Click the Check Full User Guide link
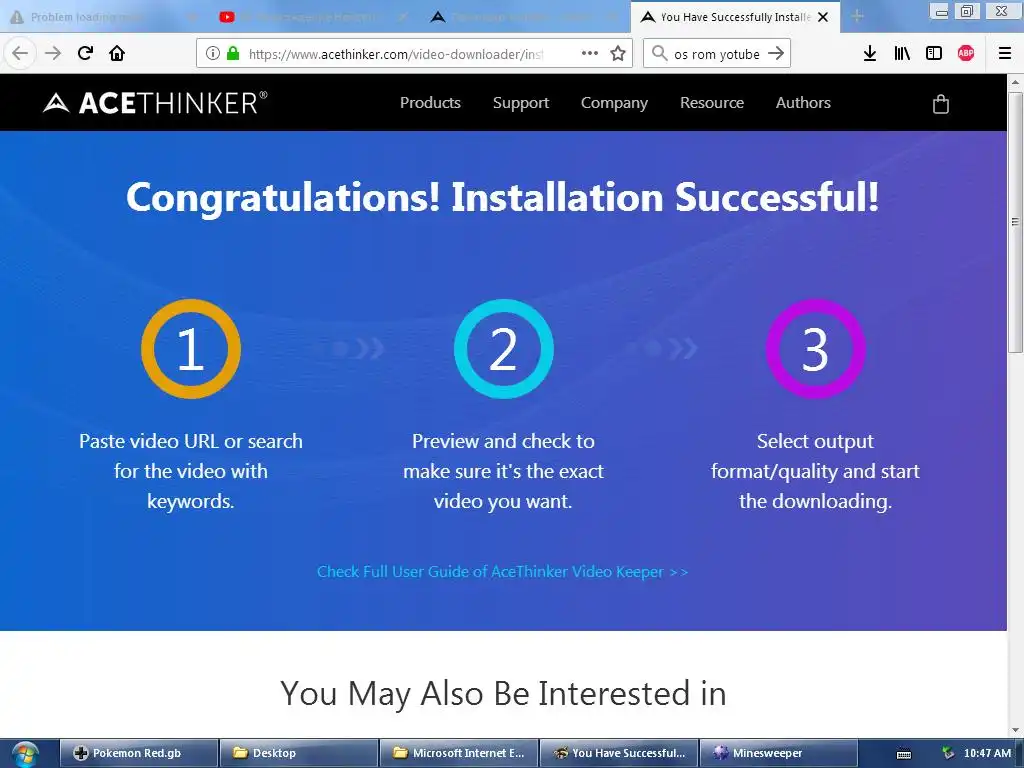Image resolution: width=1024 pixels, height=768 pixels. [x=502, y=571]
